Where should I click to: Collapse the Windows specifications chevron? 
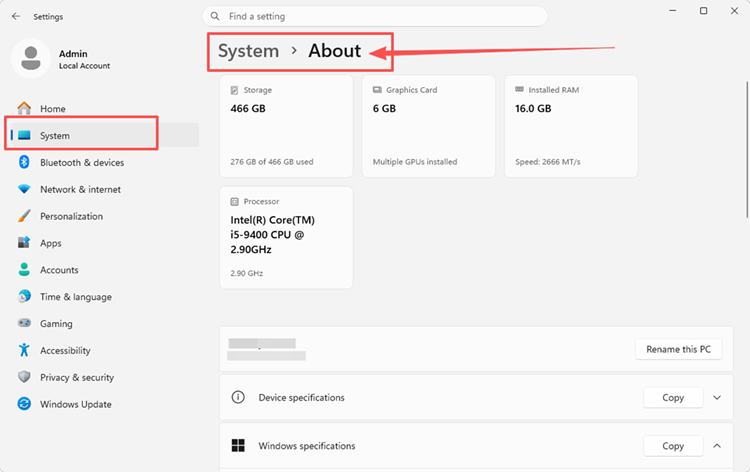pos(717,446)
